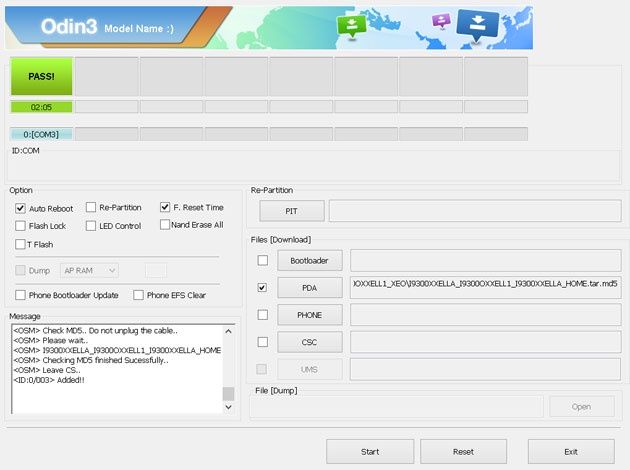Screen dimensions: 630x470
Task: Click the CSC file button
Action: tap(309, 342)
